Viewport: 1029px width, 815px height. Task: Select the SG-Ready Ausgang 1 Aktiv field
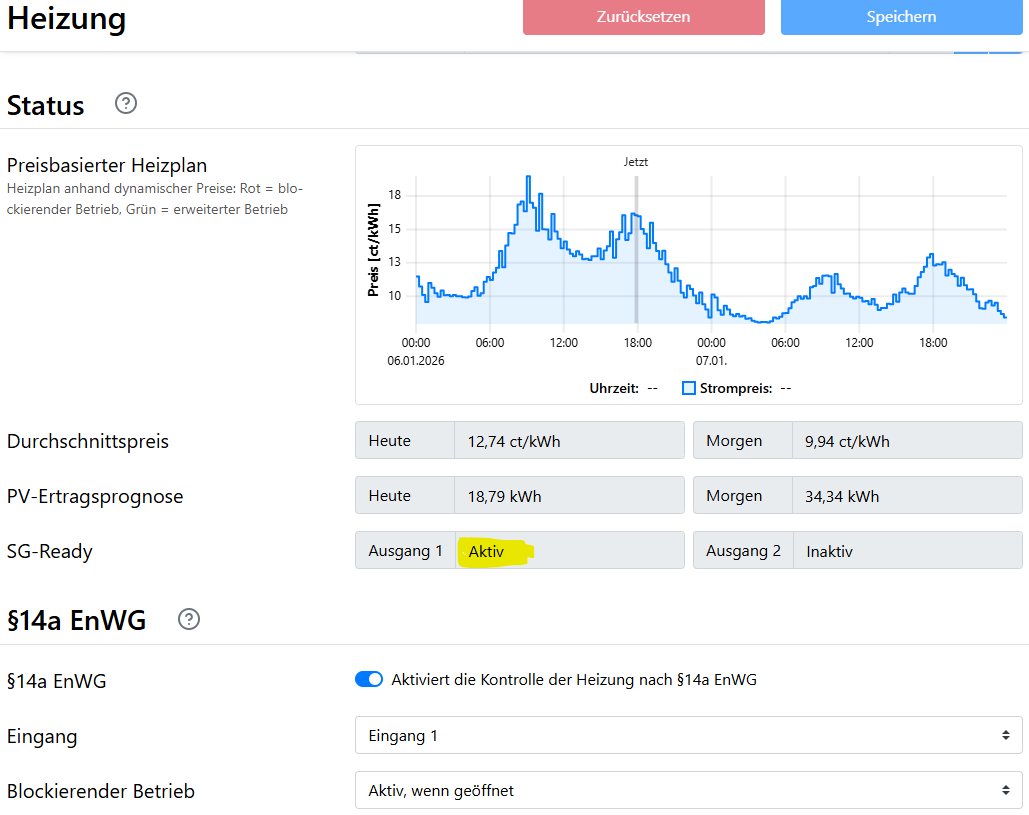[569, 551]
